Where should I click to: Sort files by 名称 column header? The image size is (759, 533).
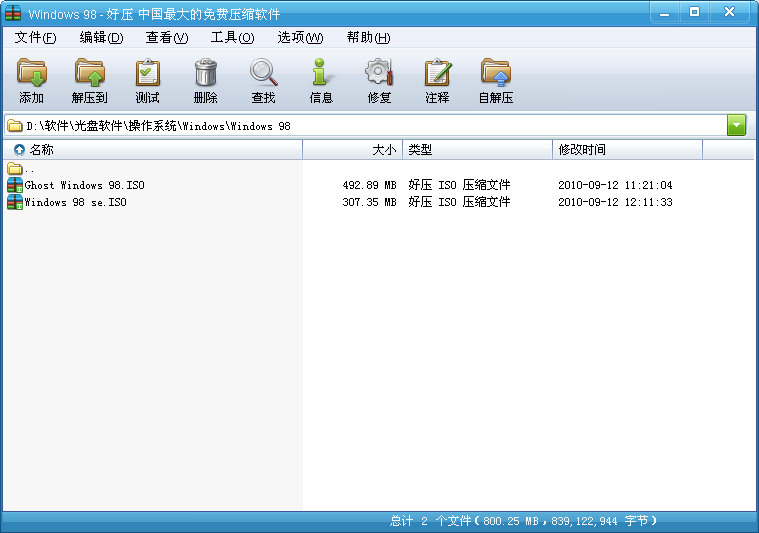(x=150, y=150)
